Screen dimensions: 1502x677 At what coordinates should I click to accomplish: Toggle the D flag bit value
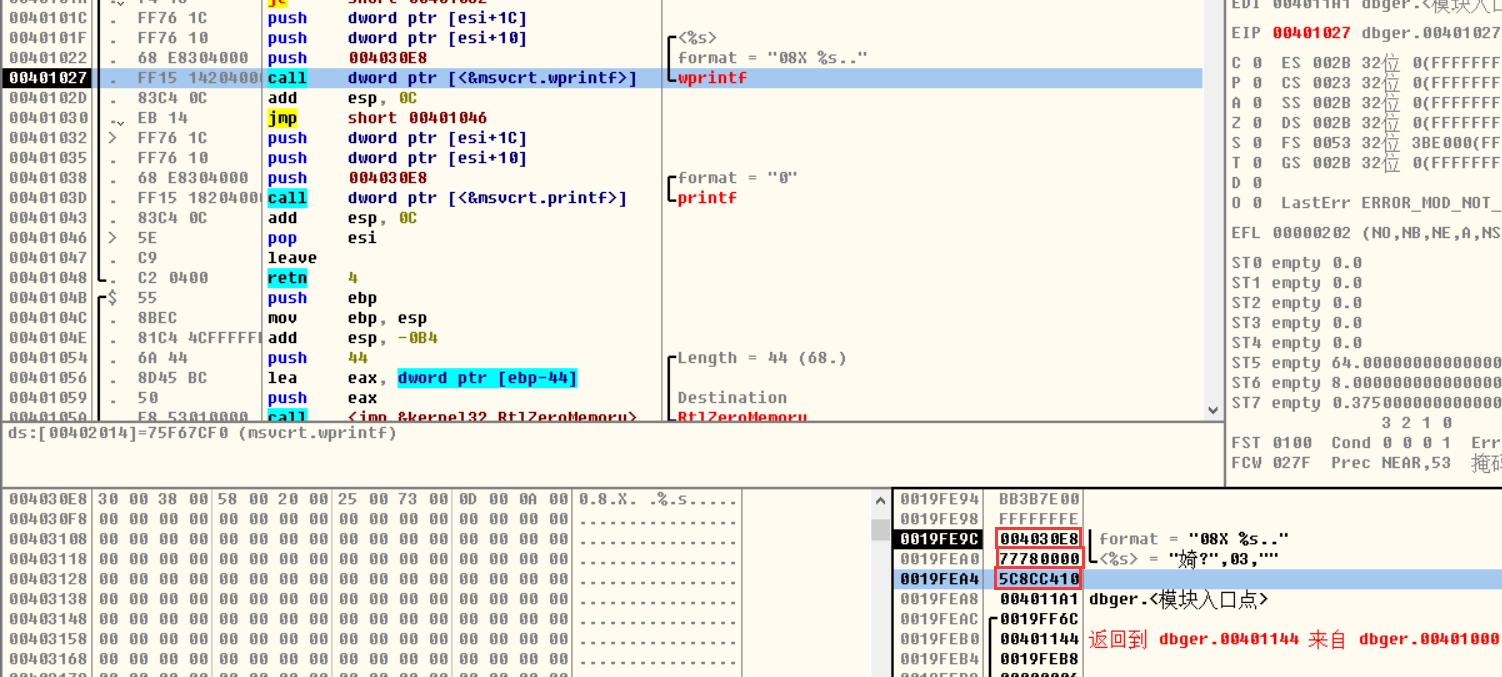pyautogui.click(x=1257, y=183)
